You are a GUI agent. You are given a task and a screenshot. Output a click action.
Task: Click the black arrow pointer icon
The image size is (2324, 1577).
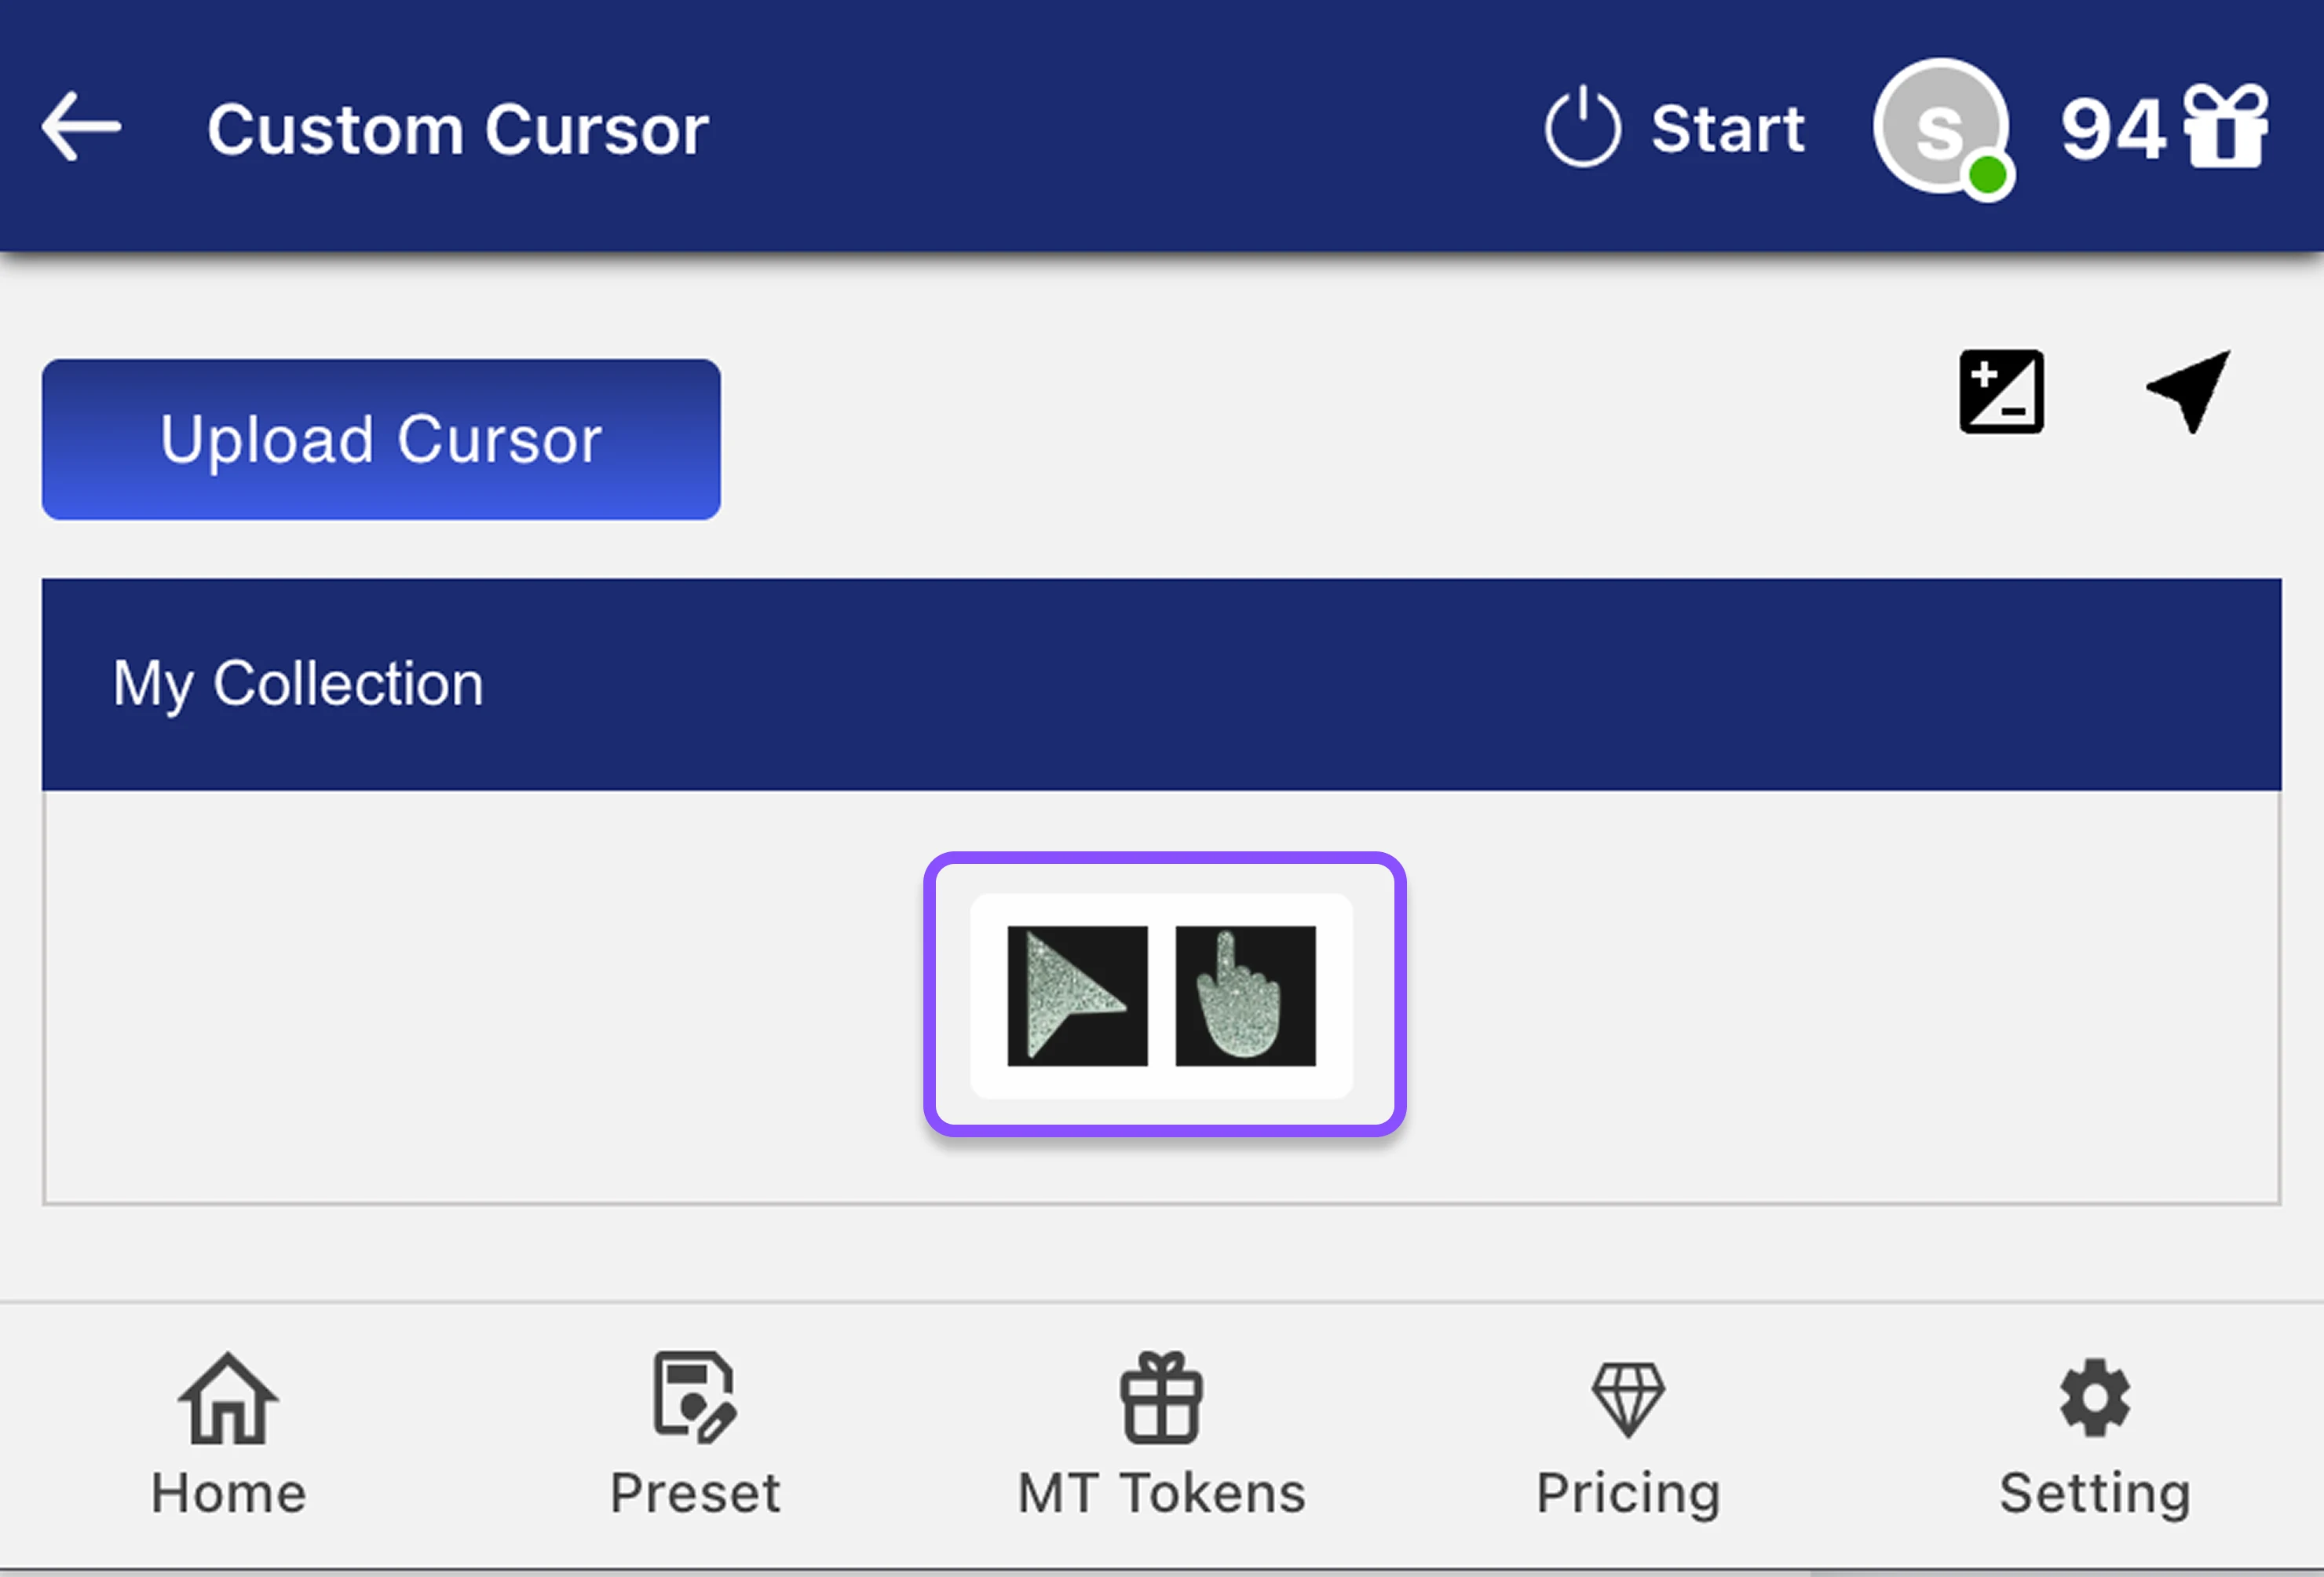(2190, 389)
